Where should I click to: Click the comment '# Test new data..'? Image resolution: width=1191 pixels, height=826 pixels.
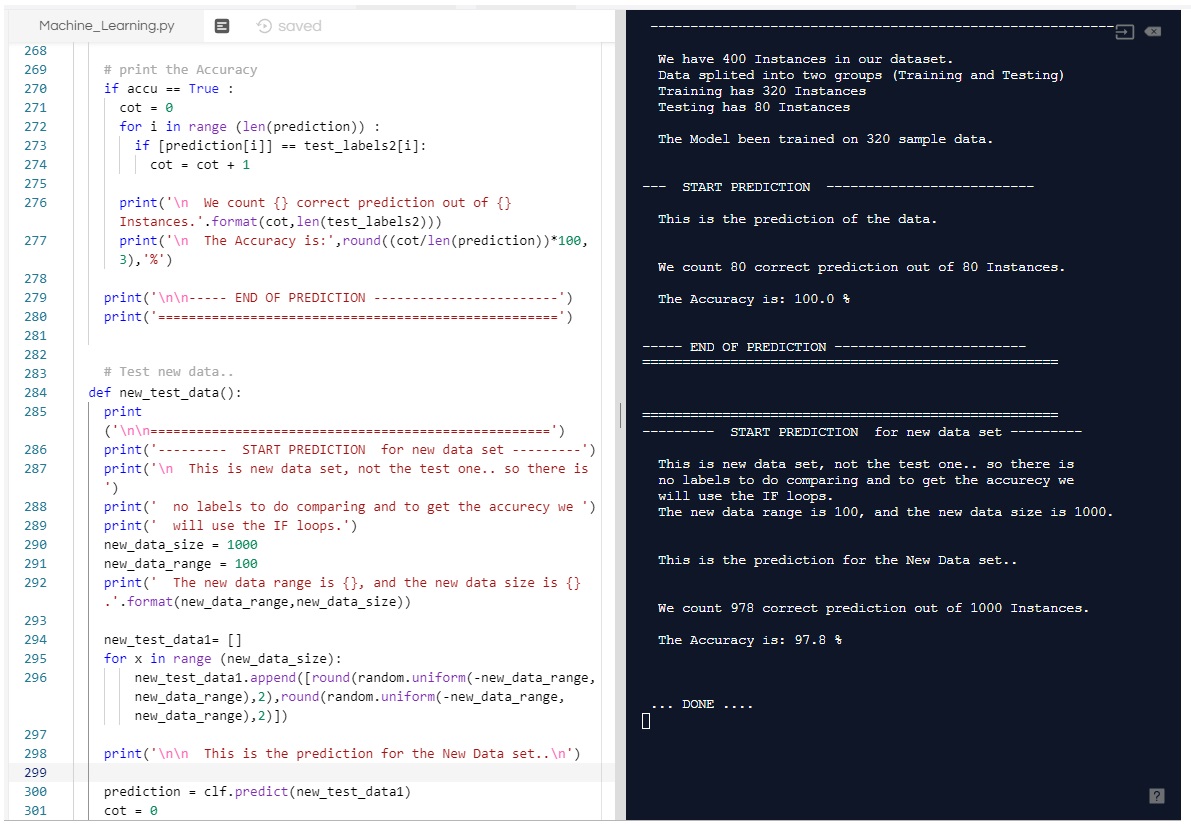(x=169, y=372)
